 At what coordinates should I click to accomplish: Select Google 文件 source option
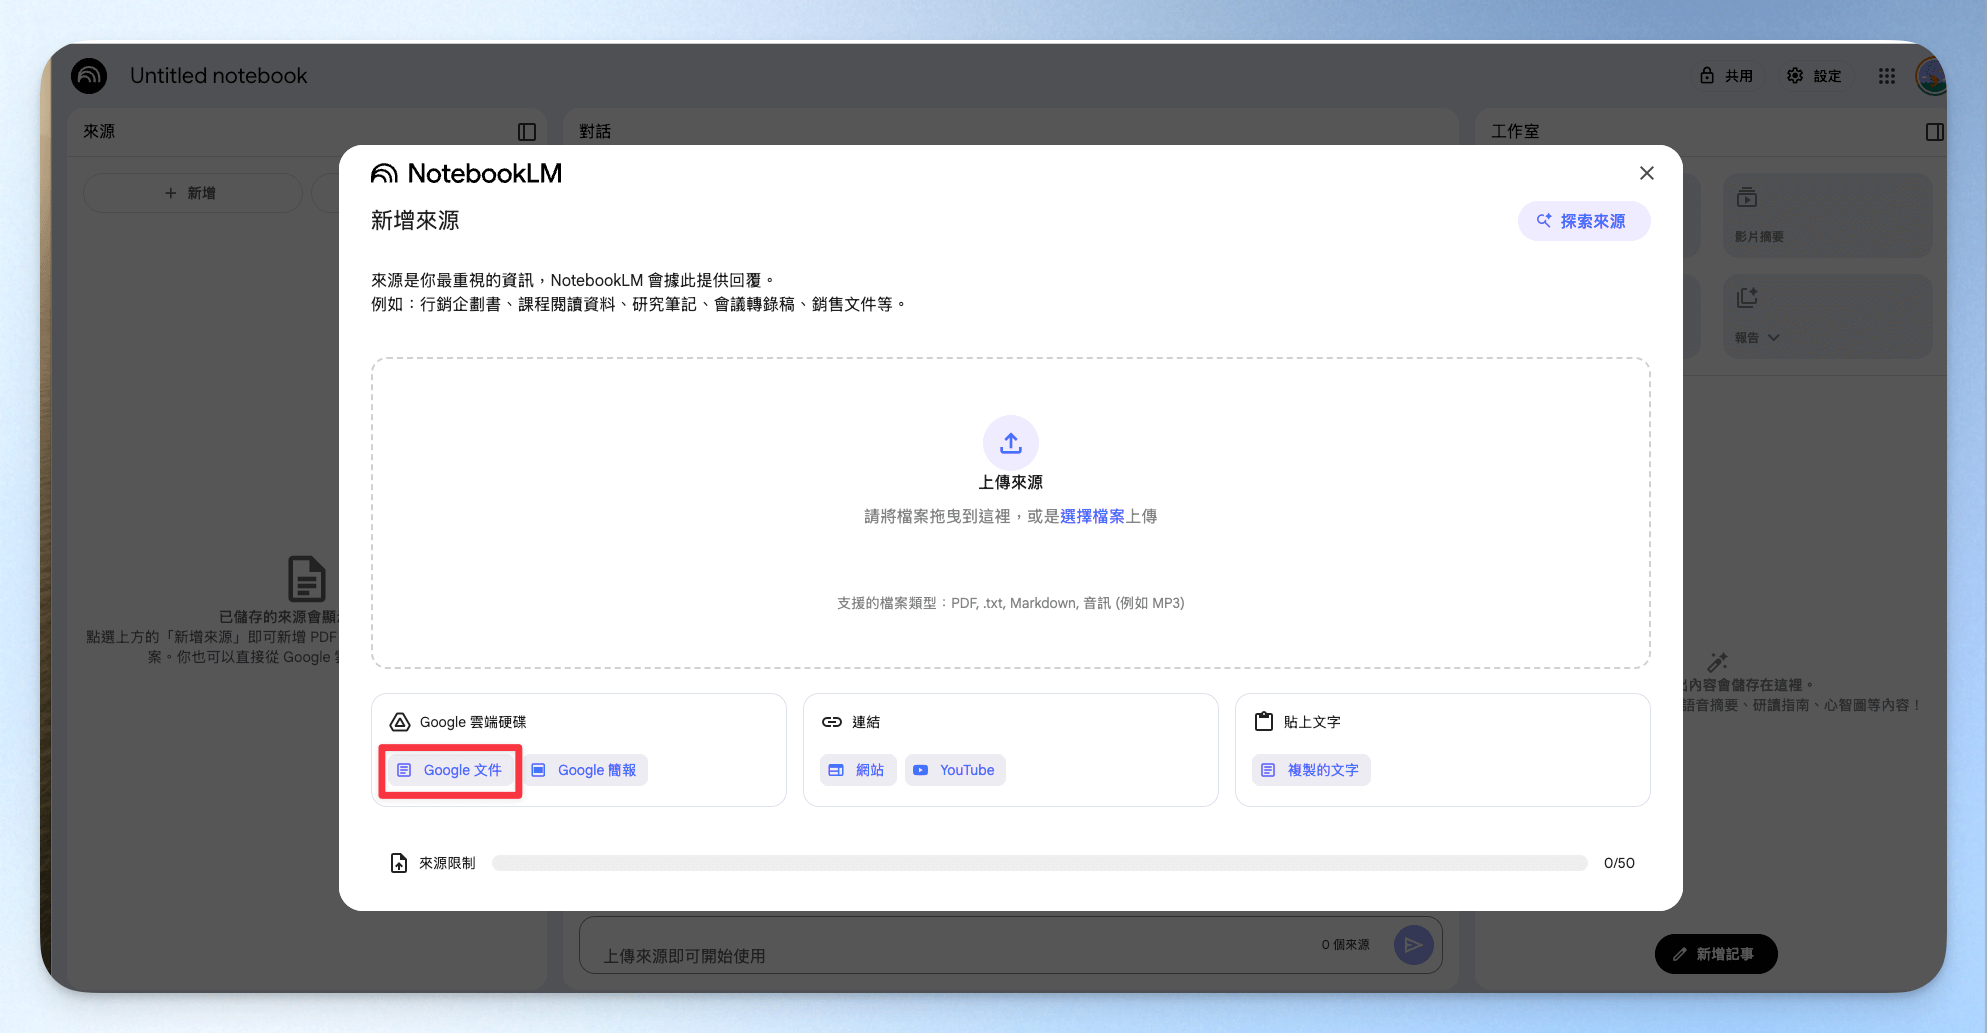pos(450,770)
